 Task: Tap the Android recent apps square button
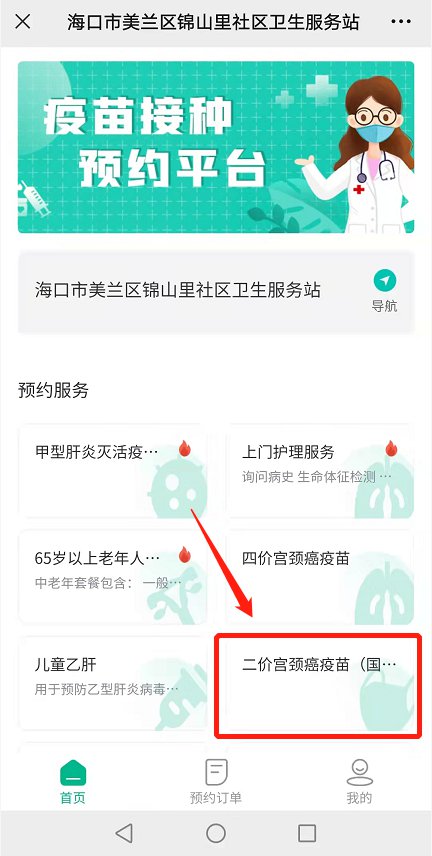click(307, 833)
